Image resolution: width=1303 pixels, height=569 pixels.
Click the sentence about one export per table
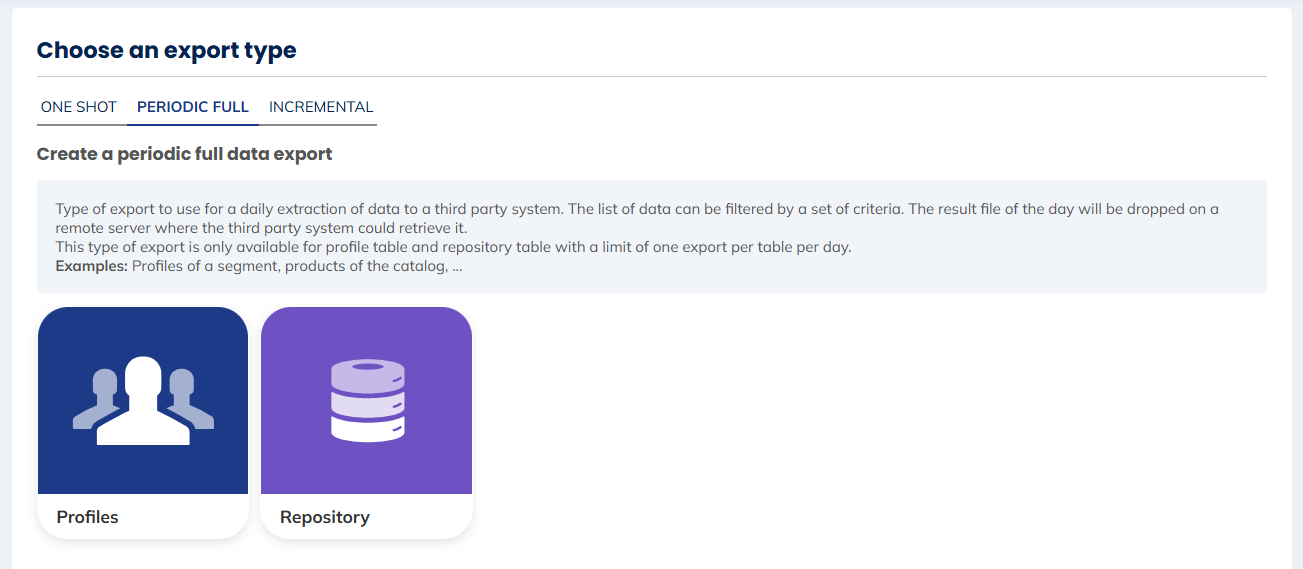click(x=453, y=247)
